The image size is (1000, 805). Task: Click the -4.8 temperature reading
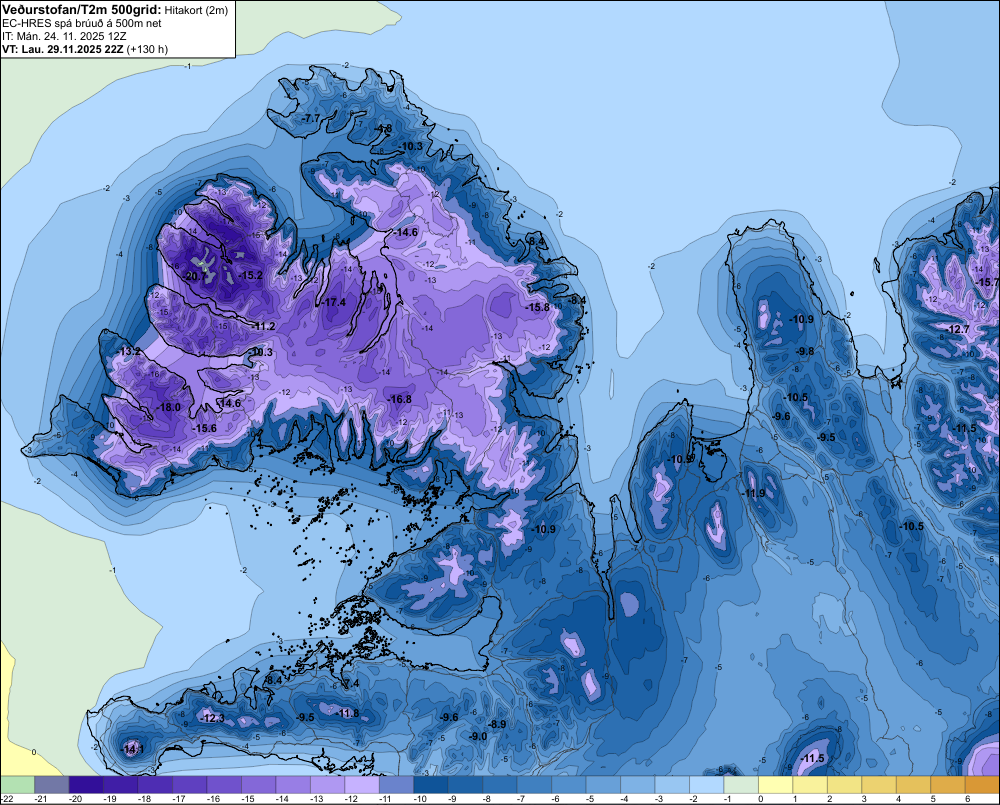pos(383,129)
